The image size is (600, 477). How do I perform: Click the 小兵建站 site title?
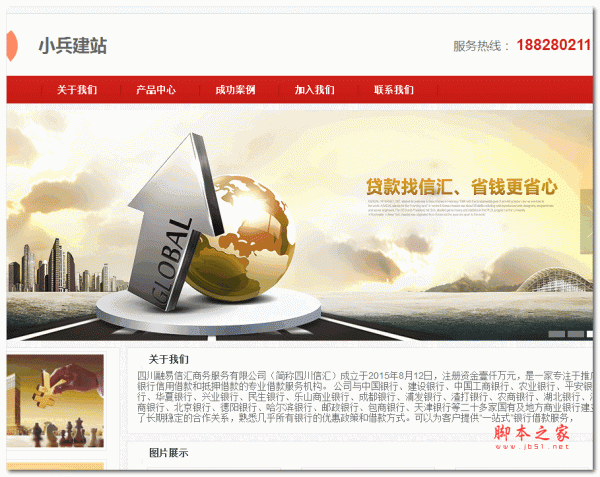[72, 46]
